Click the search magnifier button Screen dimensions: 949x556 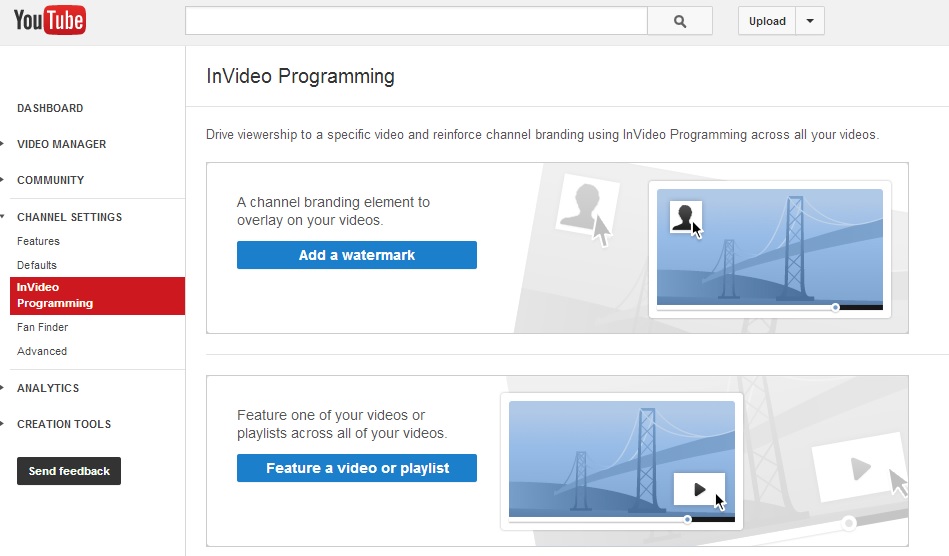coord(680,21)
